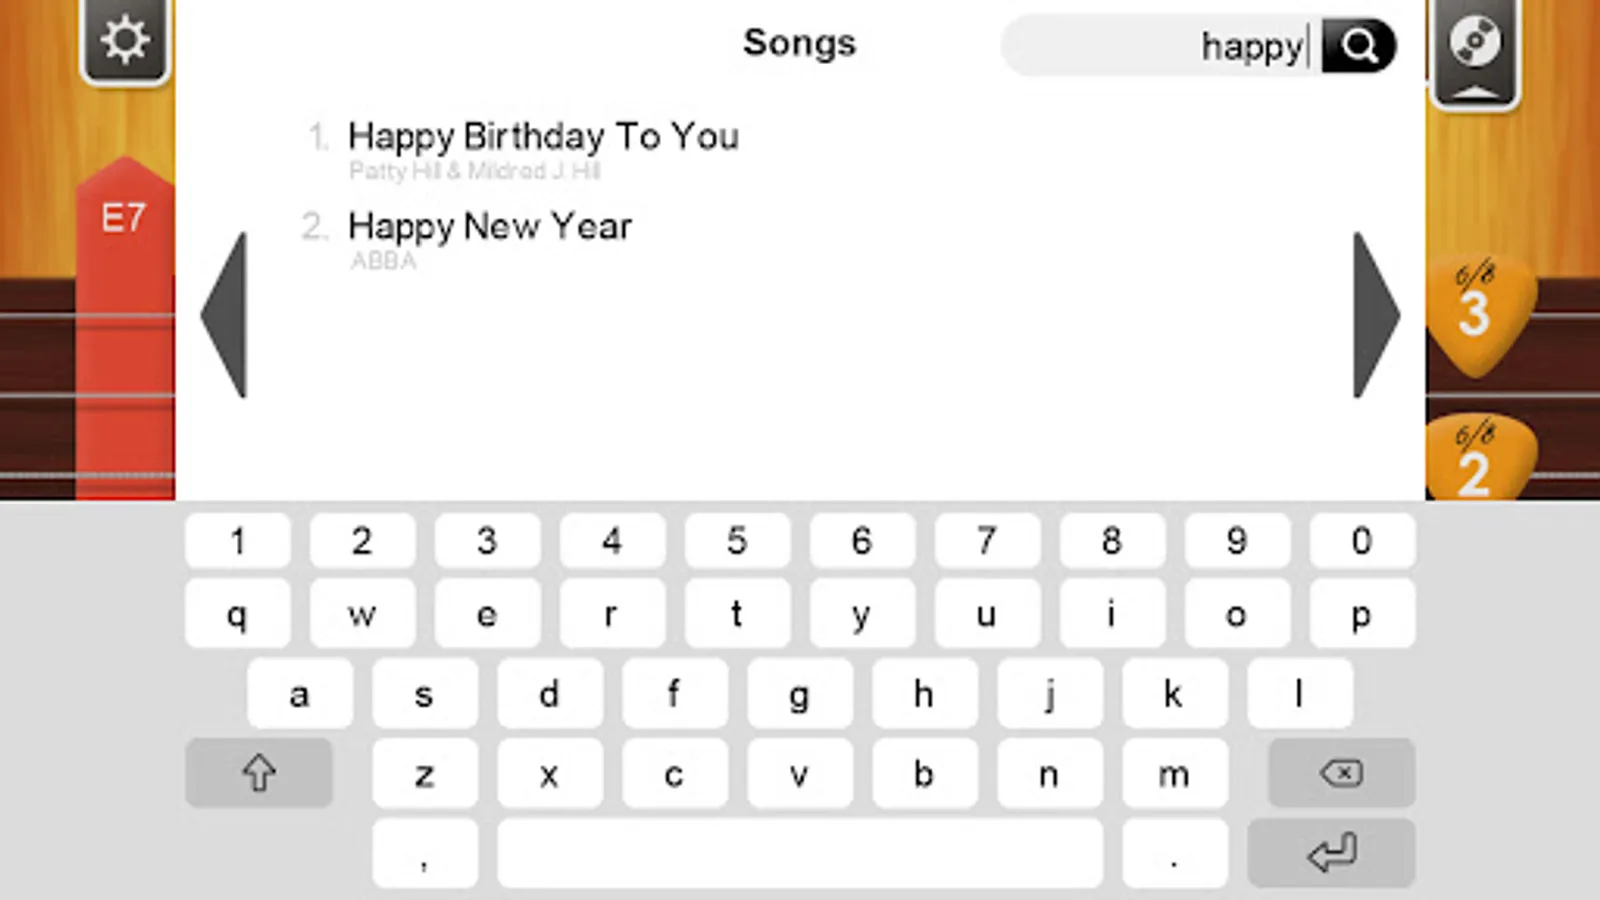Tap the search magnifier icon
The image size is (1600, 900).
[x=1360, y=45]
